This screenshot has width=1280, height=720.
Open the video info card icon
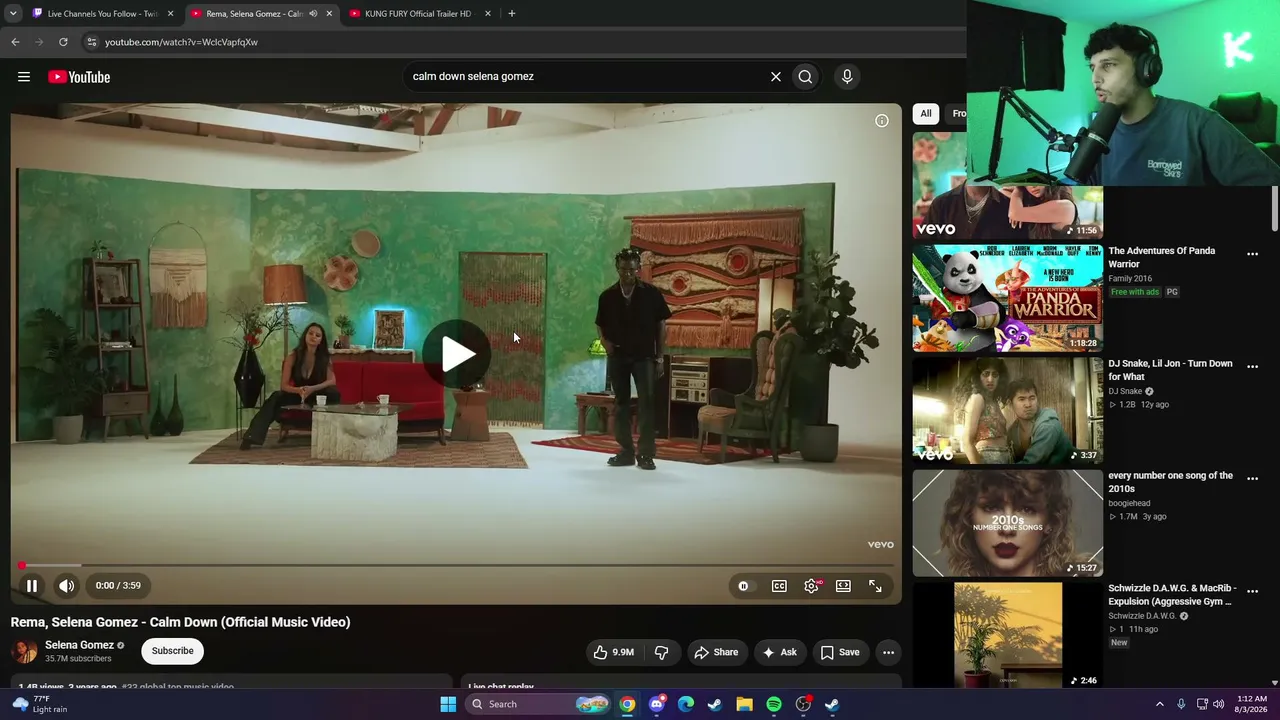[x=882, y=121]
